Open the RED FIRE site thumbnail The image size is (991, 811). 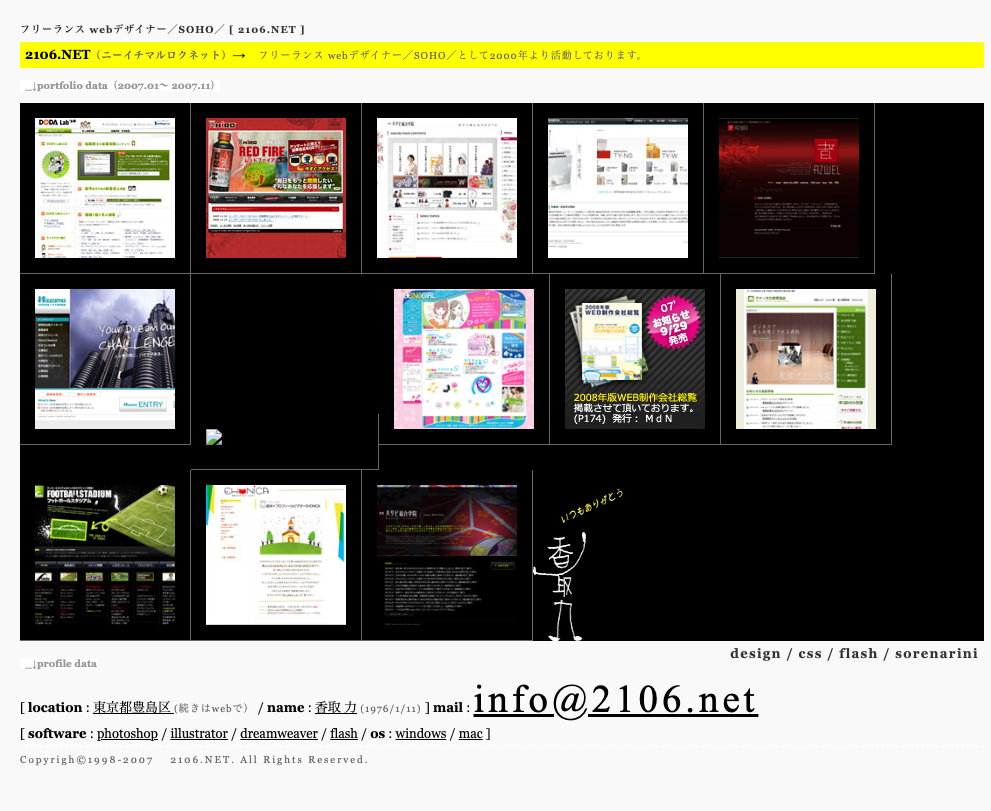(x=276, y=188)
